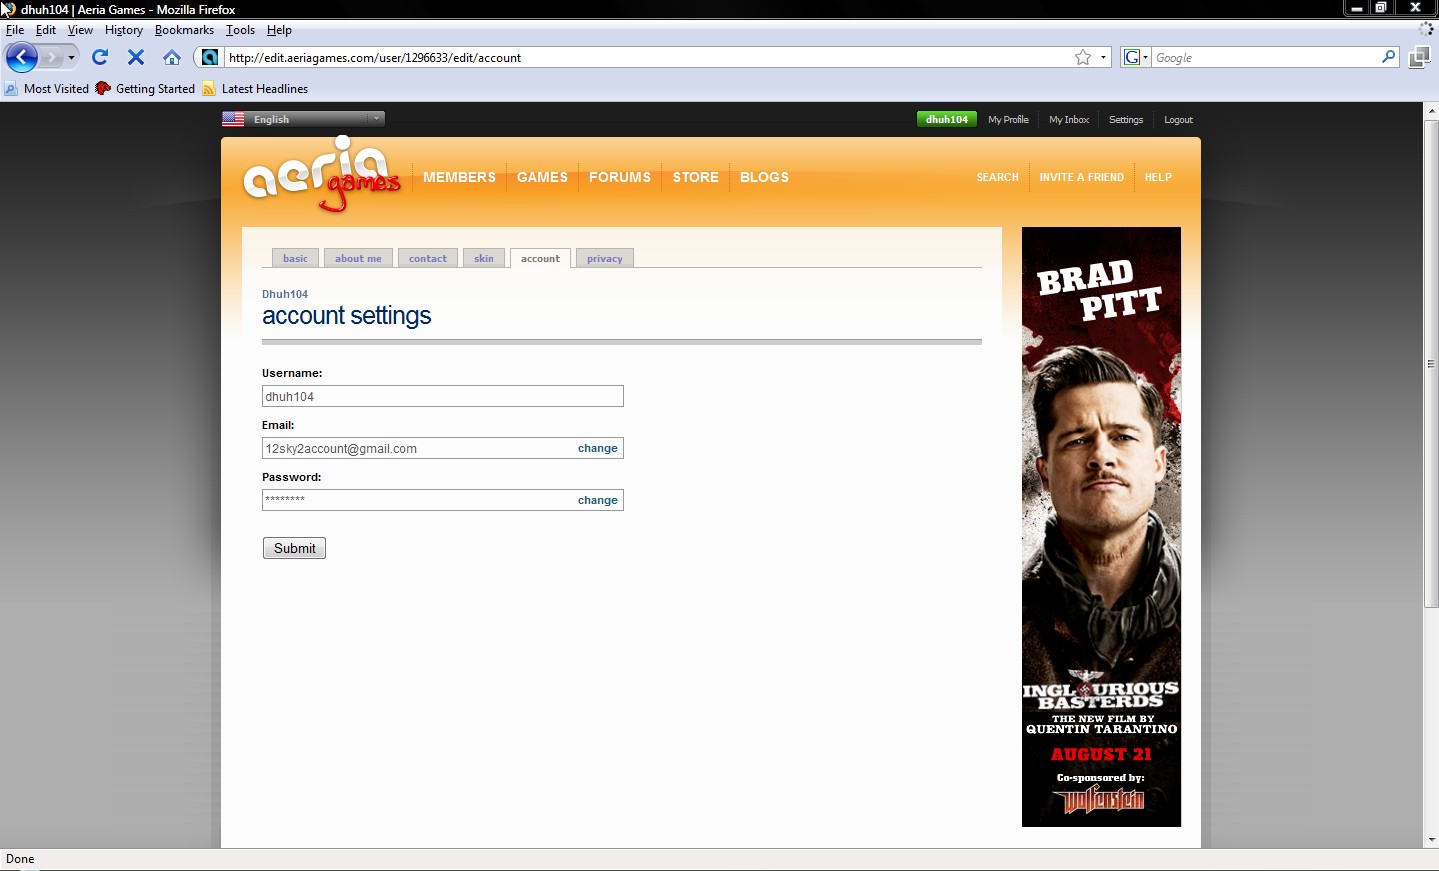Click the activity throbber icon

point(1427,30)
